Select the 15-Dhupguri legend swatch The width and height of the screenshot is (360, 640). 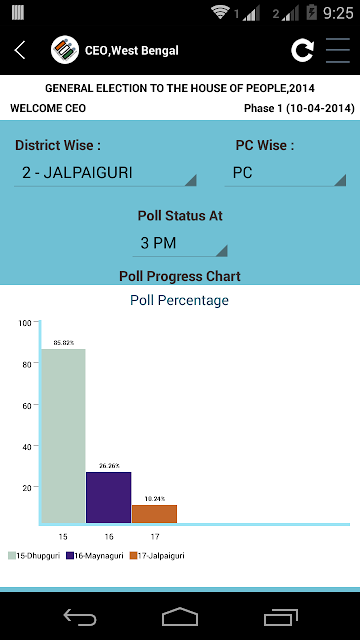(12, 556)
